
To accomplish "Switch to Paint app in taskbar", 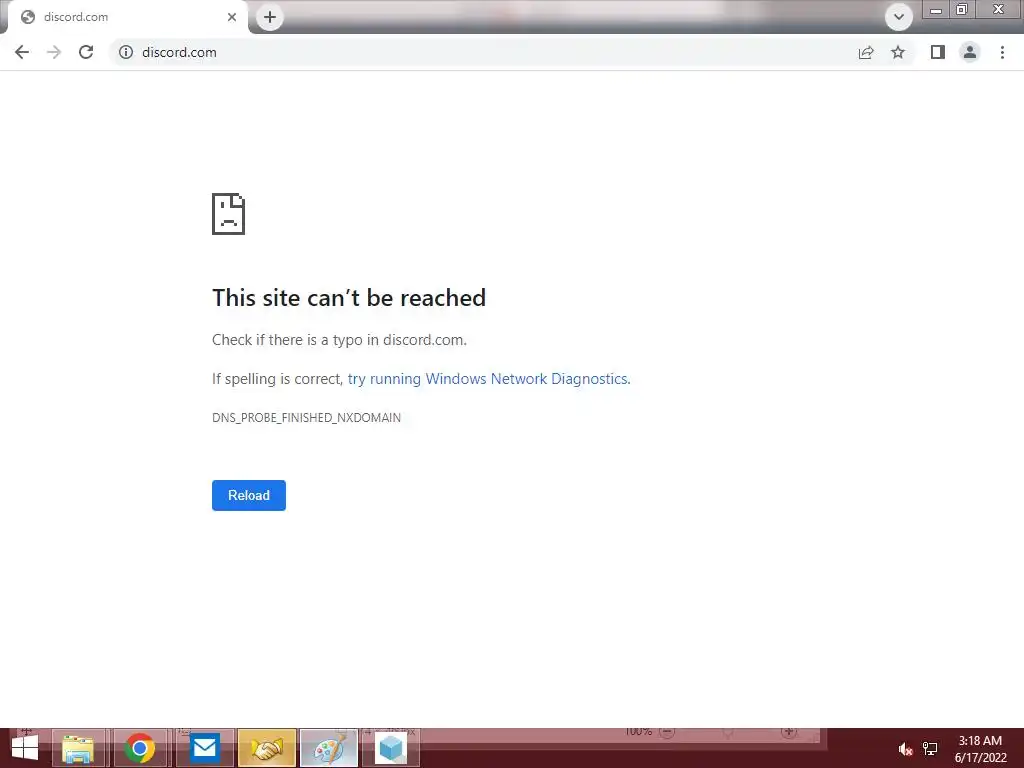I will pos(328,748).
